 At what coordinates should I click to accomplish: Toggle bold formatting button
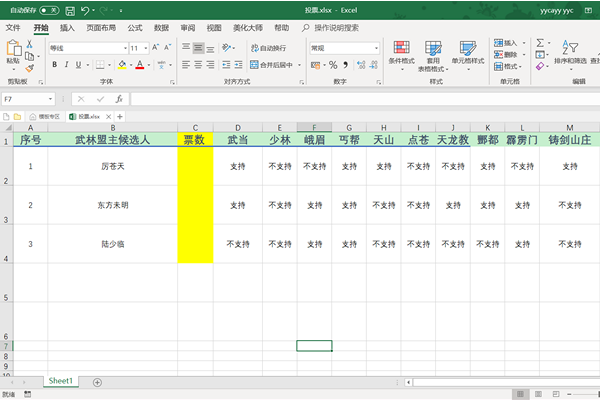pos(53,65)
